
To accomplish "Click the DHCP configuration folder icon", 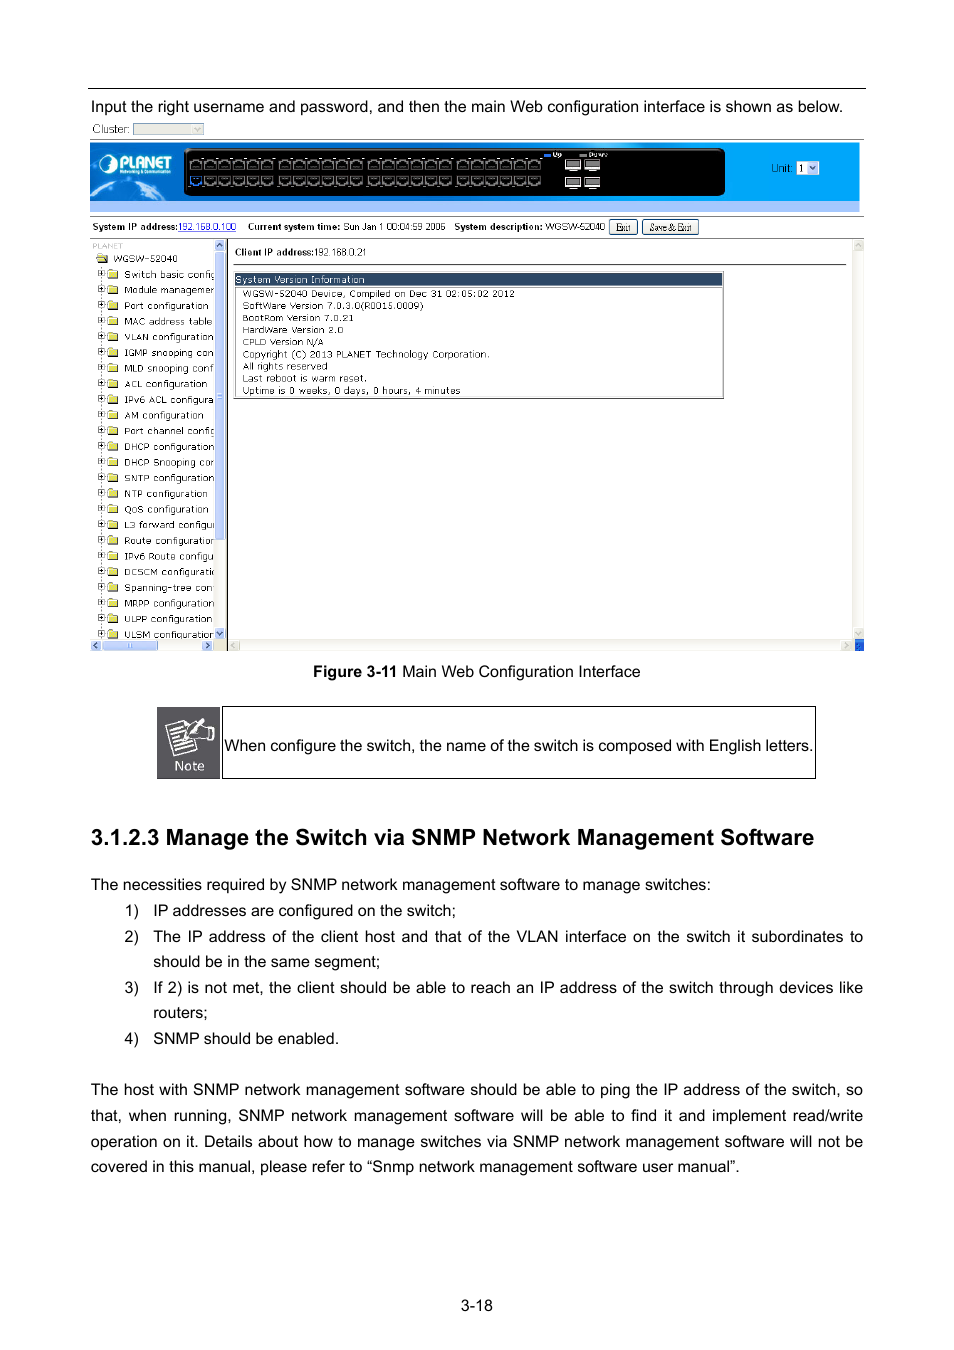I will [x=113, y=446].
